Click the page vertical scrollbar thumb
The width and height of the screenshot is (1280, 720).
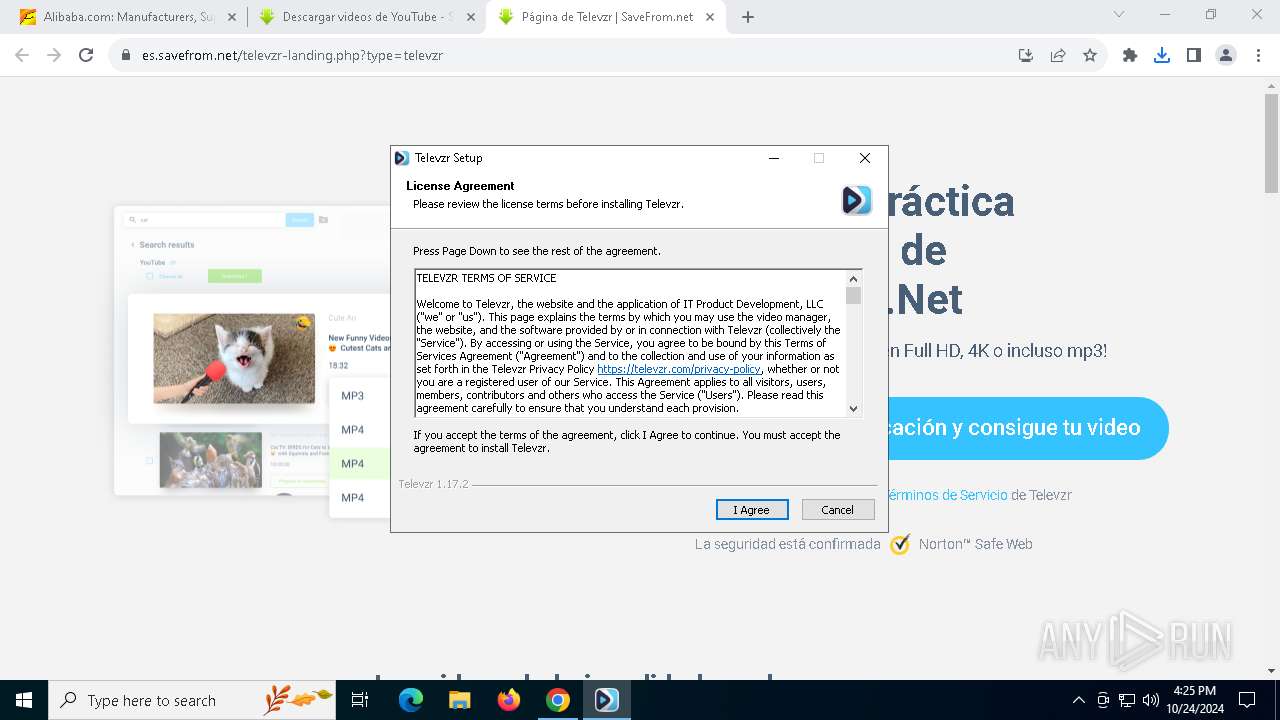1271,142
